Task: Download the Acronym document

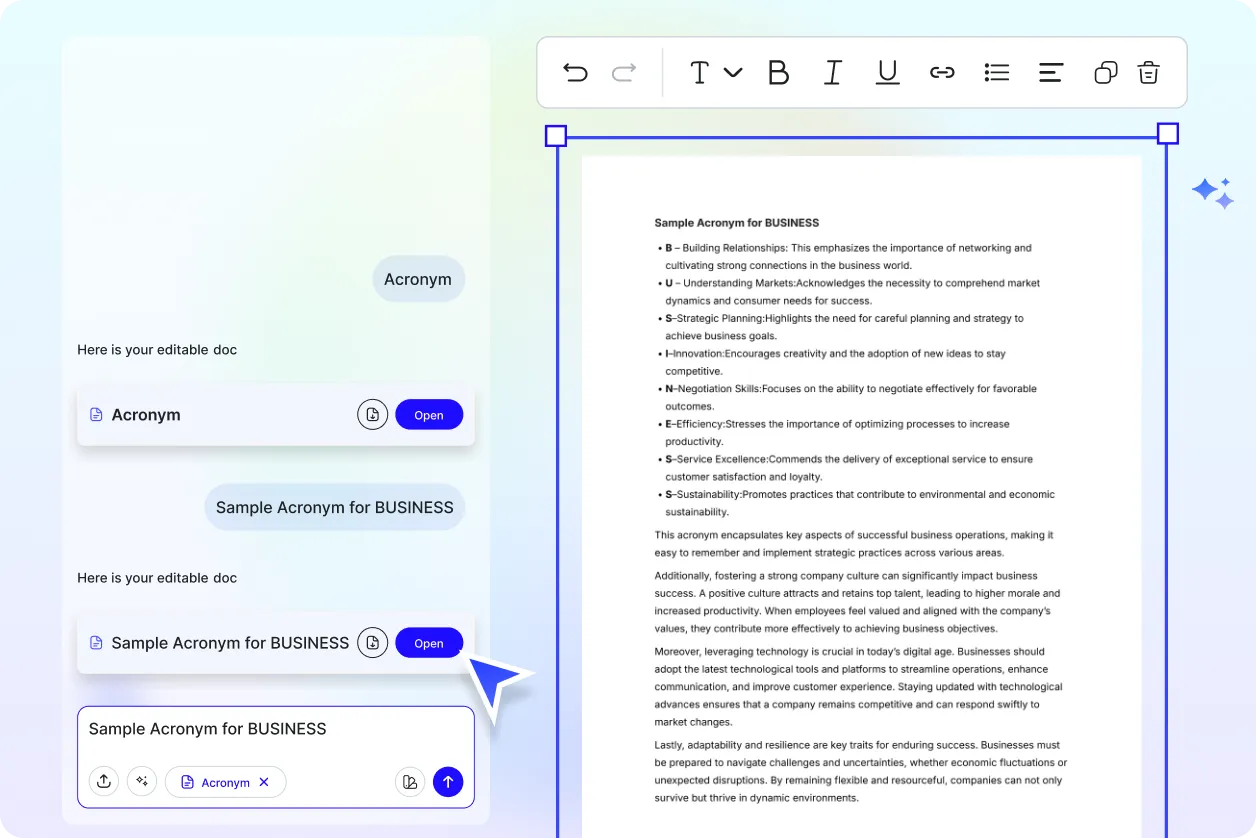Action: (372, 414)
